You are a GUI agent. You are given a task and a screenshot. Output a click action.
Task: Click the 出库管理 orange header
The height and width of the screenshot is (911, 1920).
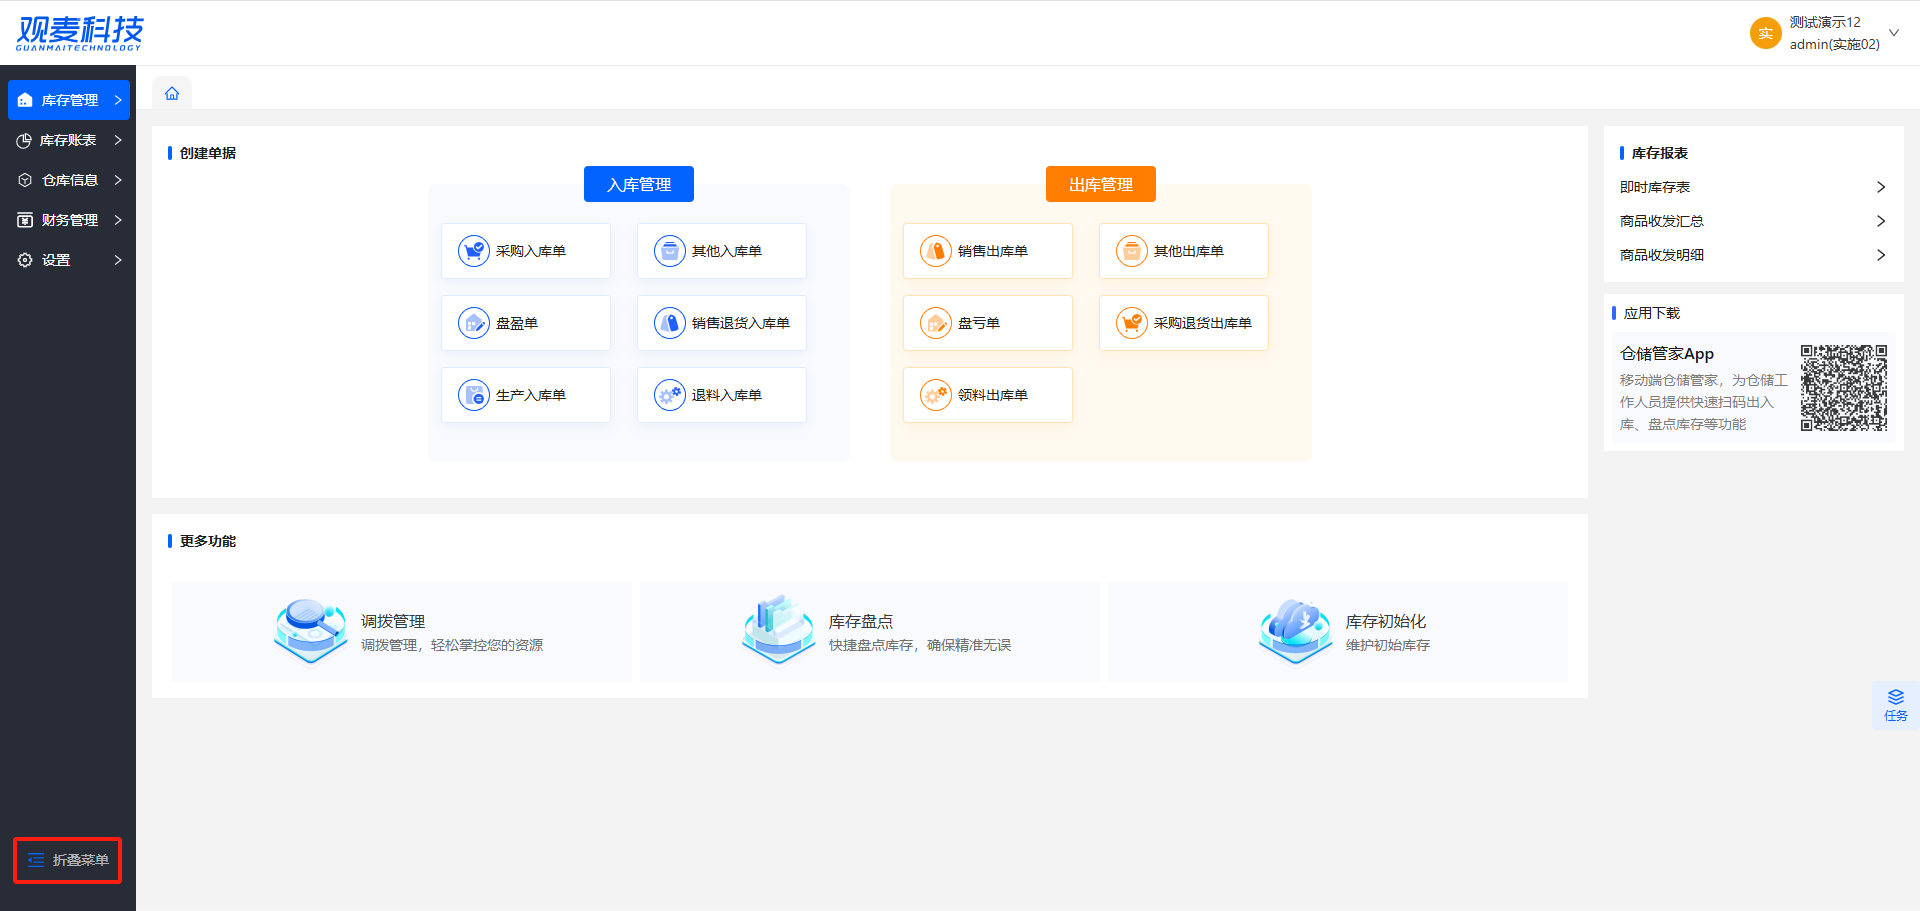(1101, 184)
